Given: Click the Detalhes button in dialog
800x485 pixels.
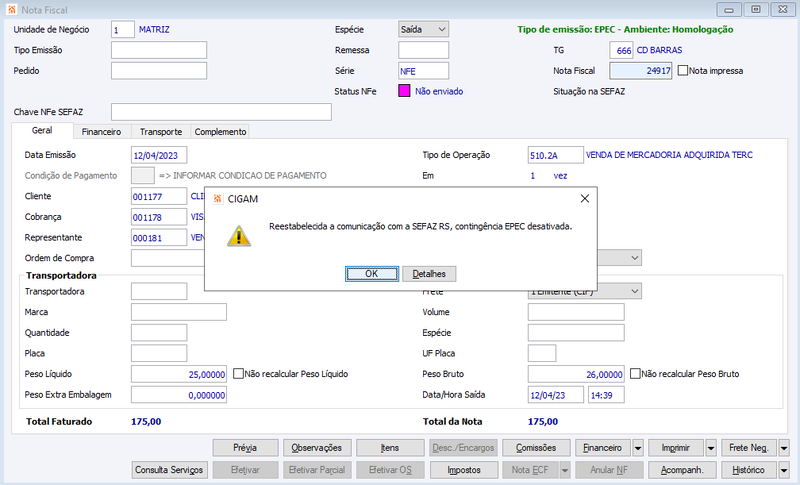Looking at the screenshot, I should pyautogui.click(x=429, y=274).
